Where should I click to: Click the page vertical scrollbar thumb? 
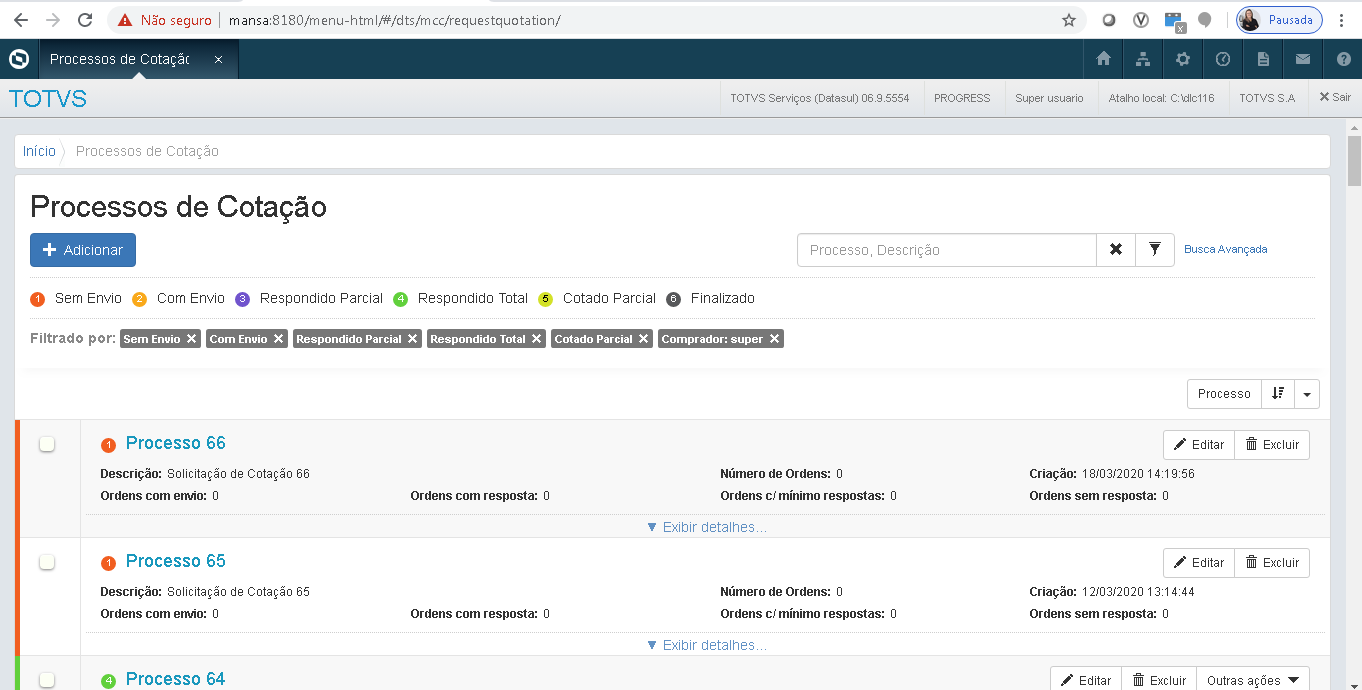(x=1354, y=162)
